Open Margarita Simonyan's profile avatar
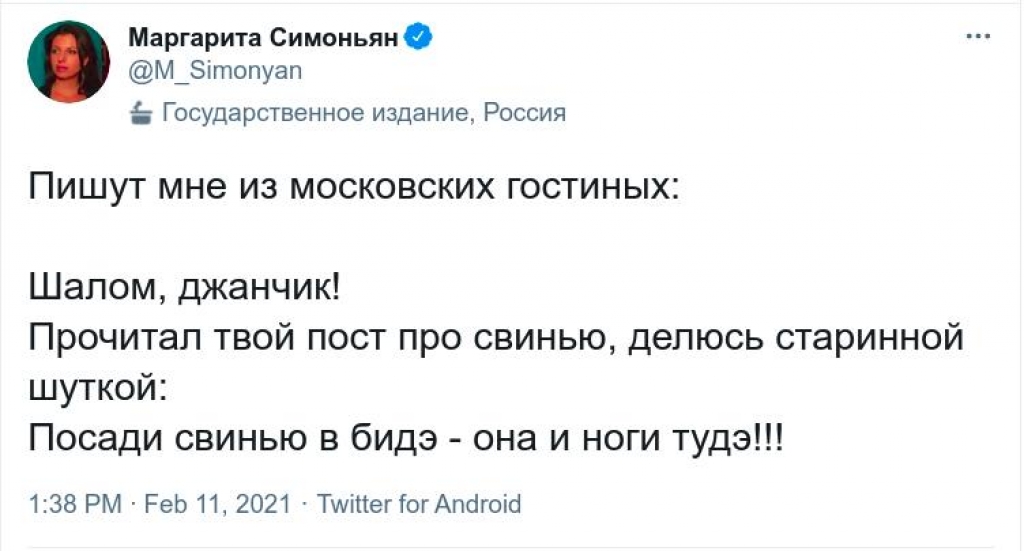This screenshot has width=1024, height=551. click(69, 63)
